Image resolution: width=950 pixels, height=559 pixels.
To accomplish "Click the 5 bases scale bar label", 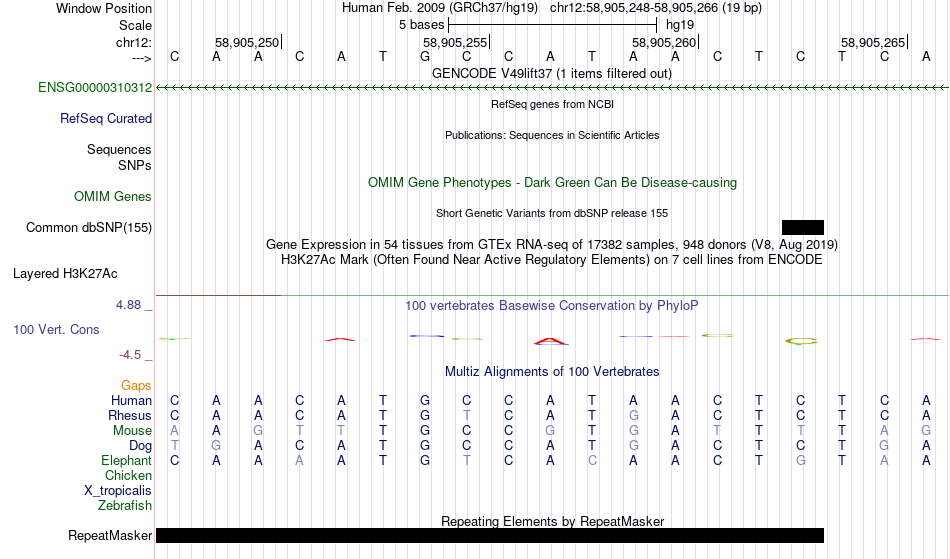I will [x=421, y=25].
